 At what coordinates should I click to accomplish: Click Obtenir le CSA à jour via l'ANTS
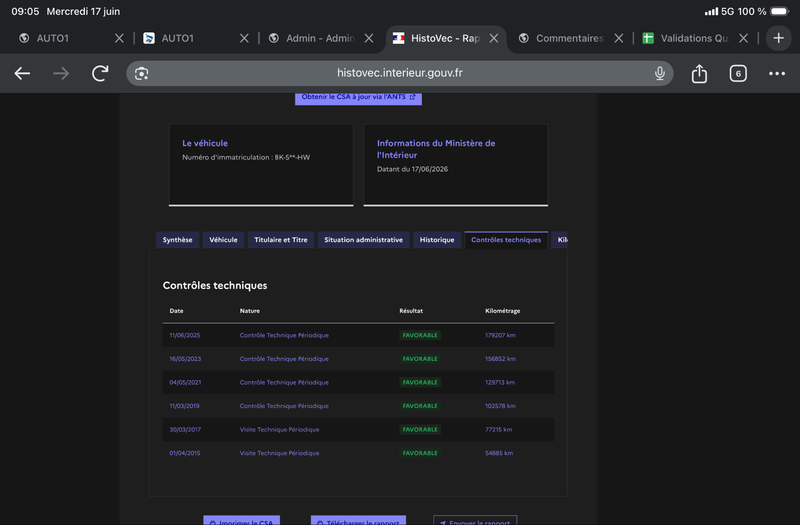tap(358, 97)
